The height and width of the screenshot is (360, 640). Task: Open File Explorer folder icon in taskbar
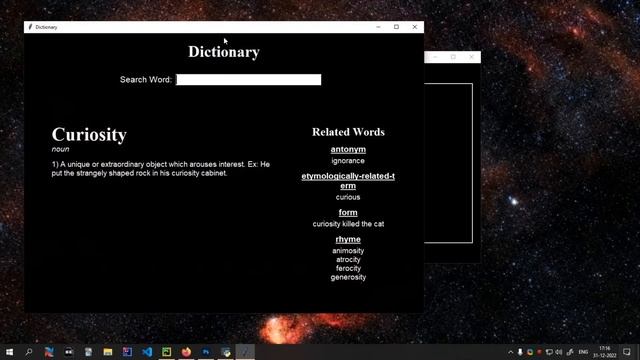click(108, 352)
